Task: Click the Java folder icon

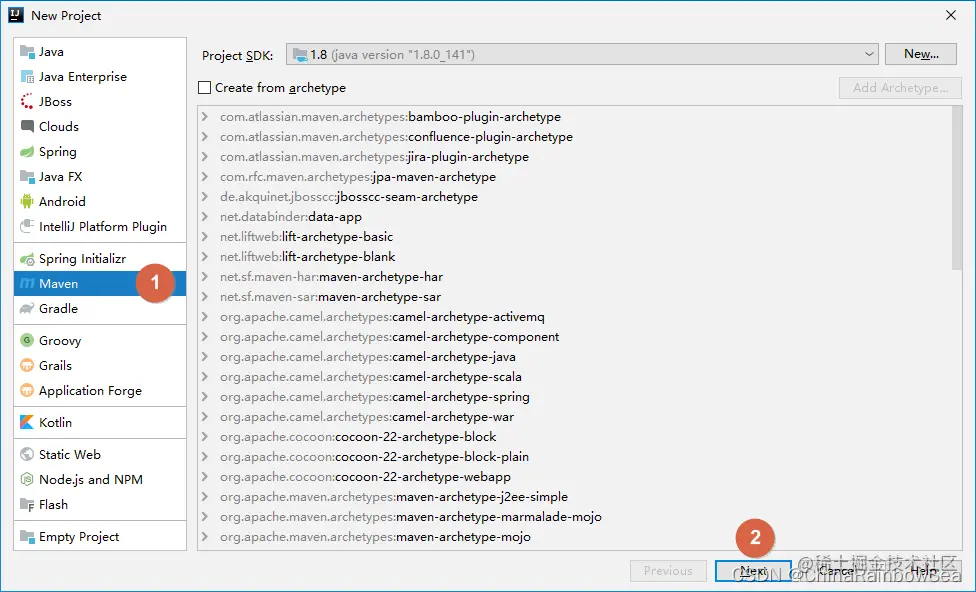Action: [x=27, y=52]
